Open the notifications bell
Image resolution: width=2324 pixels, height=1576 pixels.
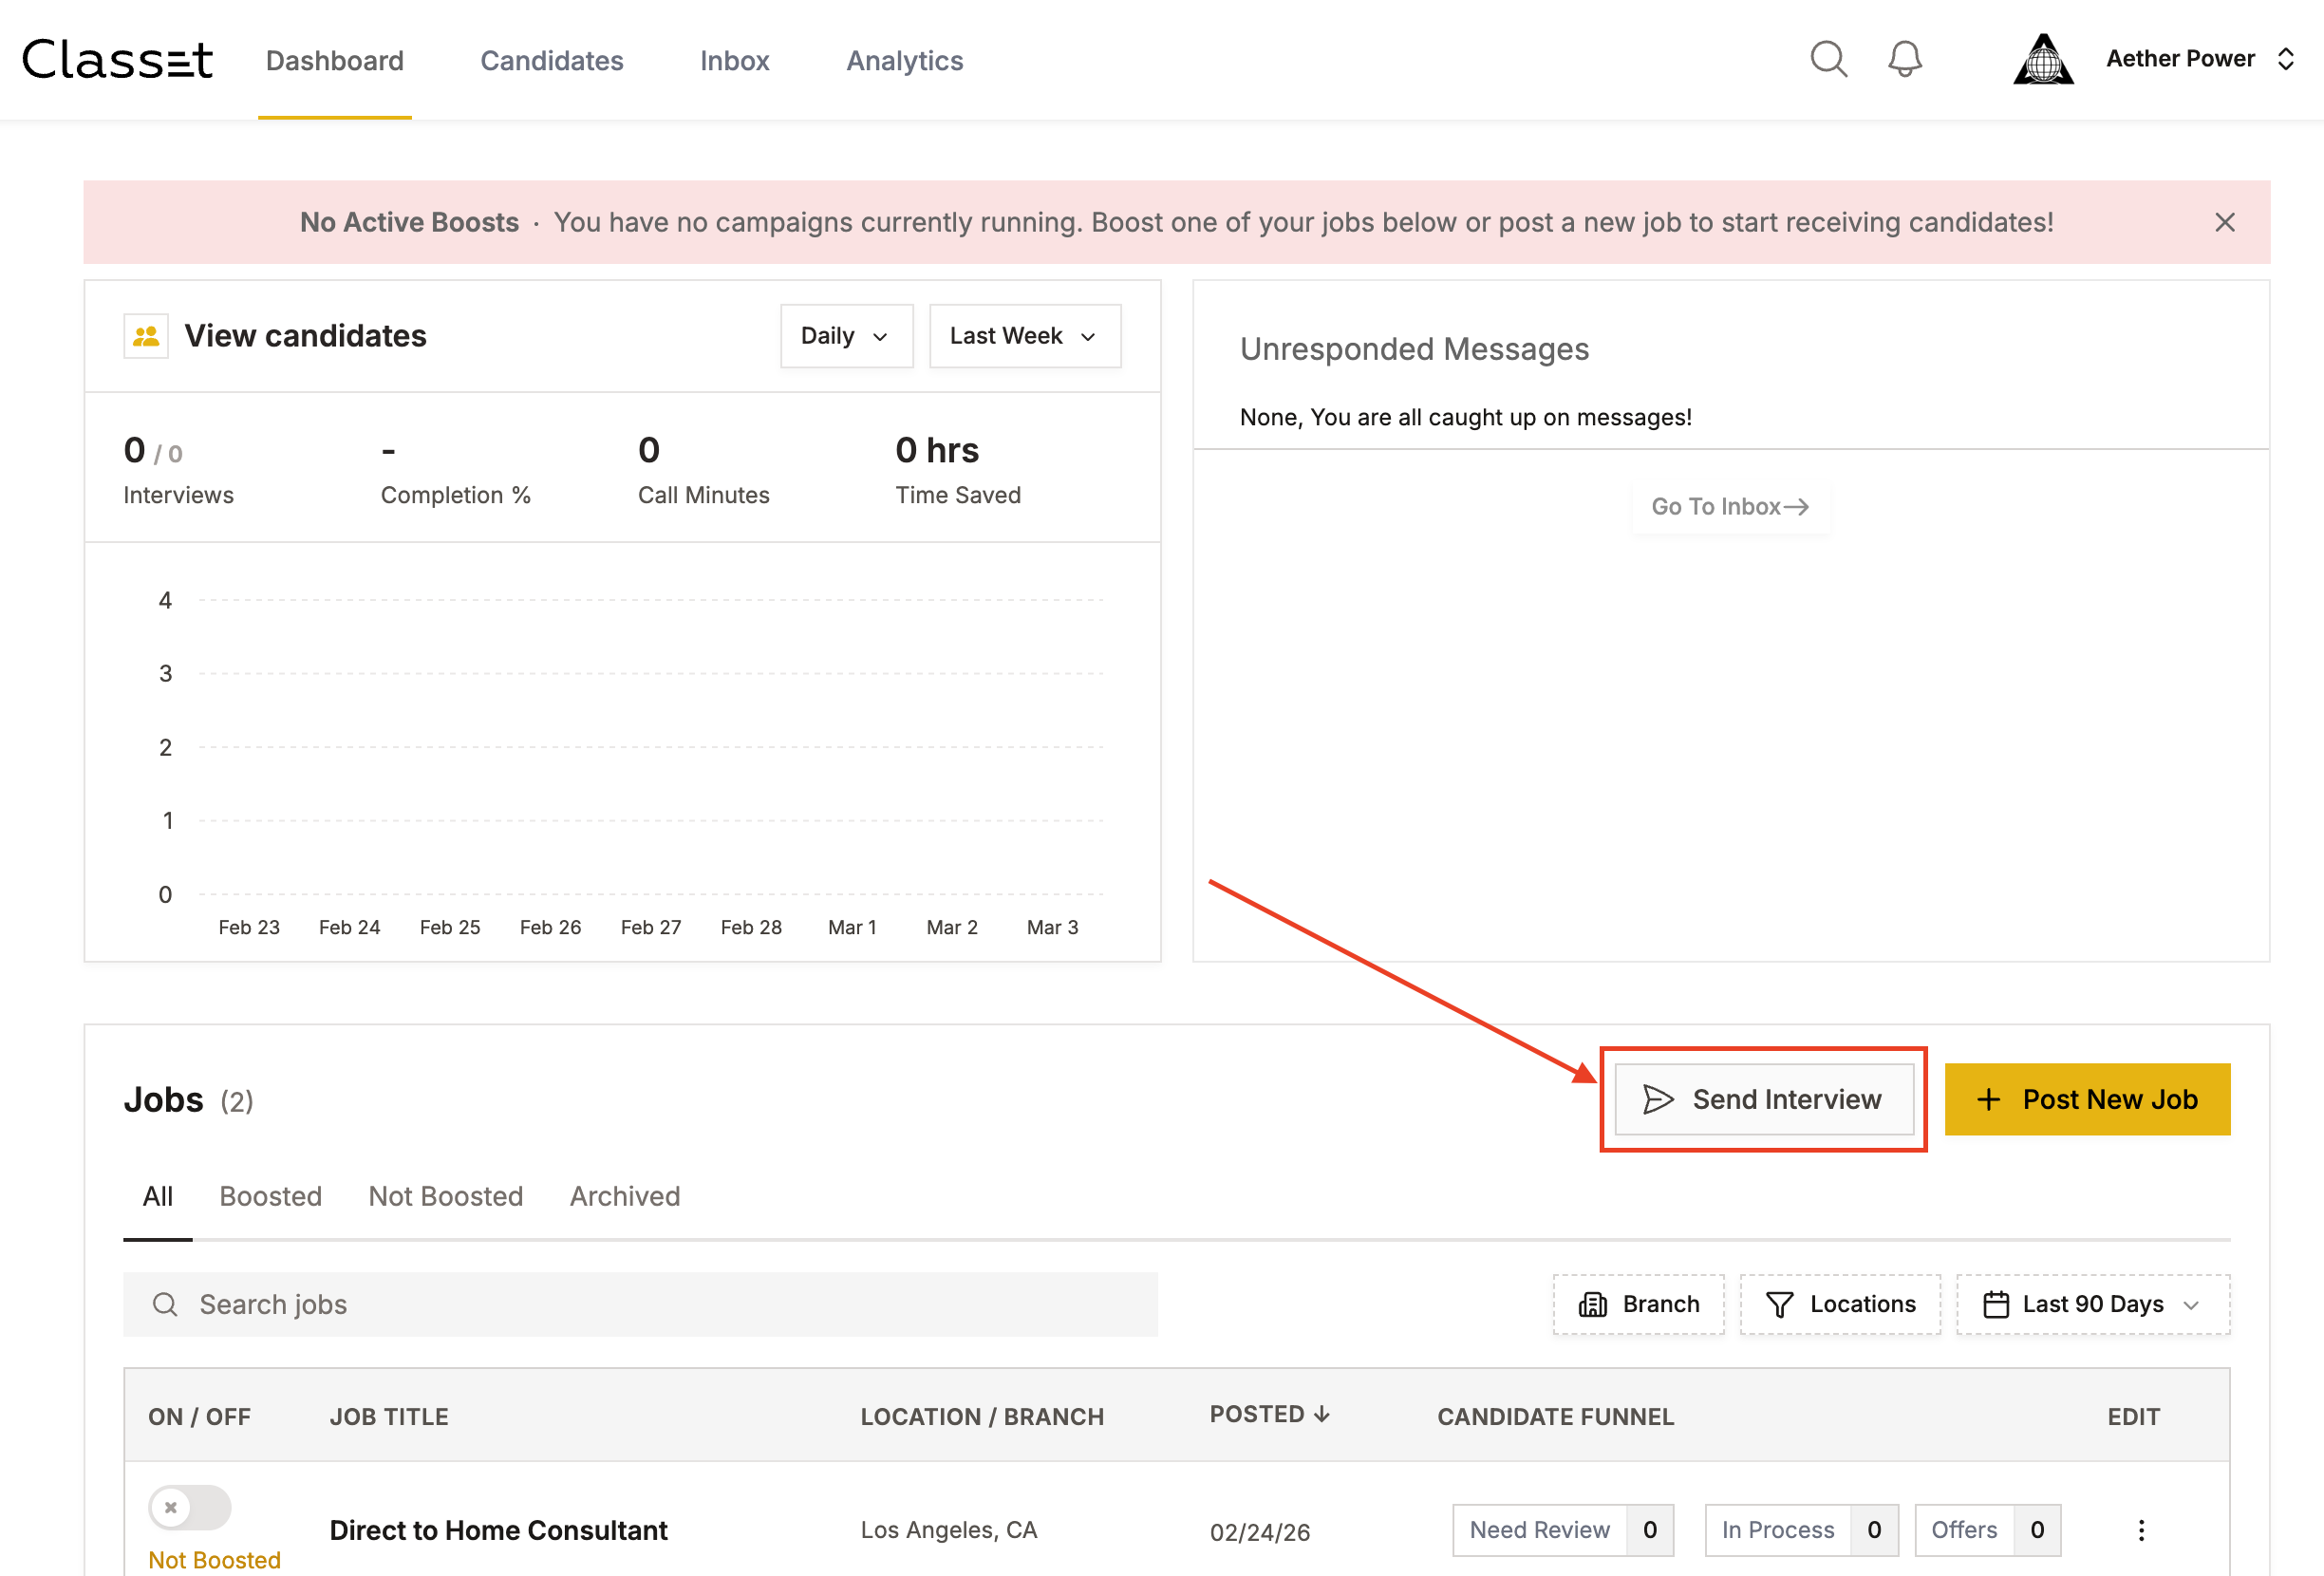pos(1904,59)
